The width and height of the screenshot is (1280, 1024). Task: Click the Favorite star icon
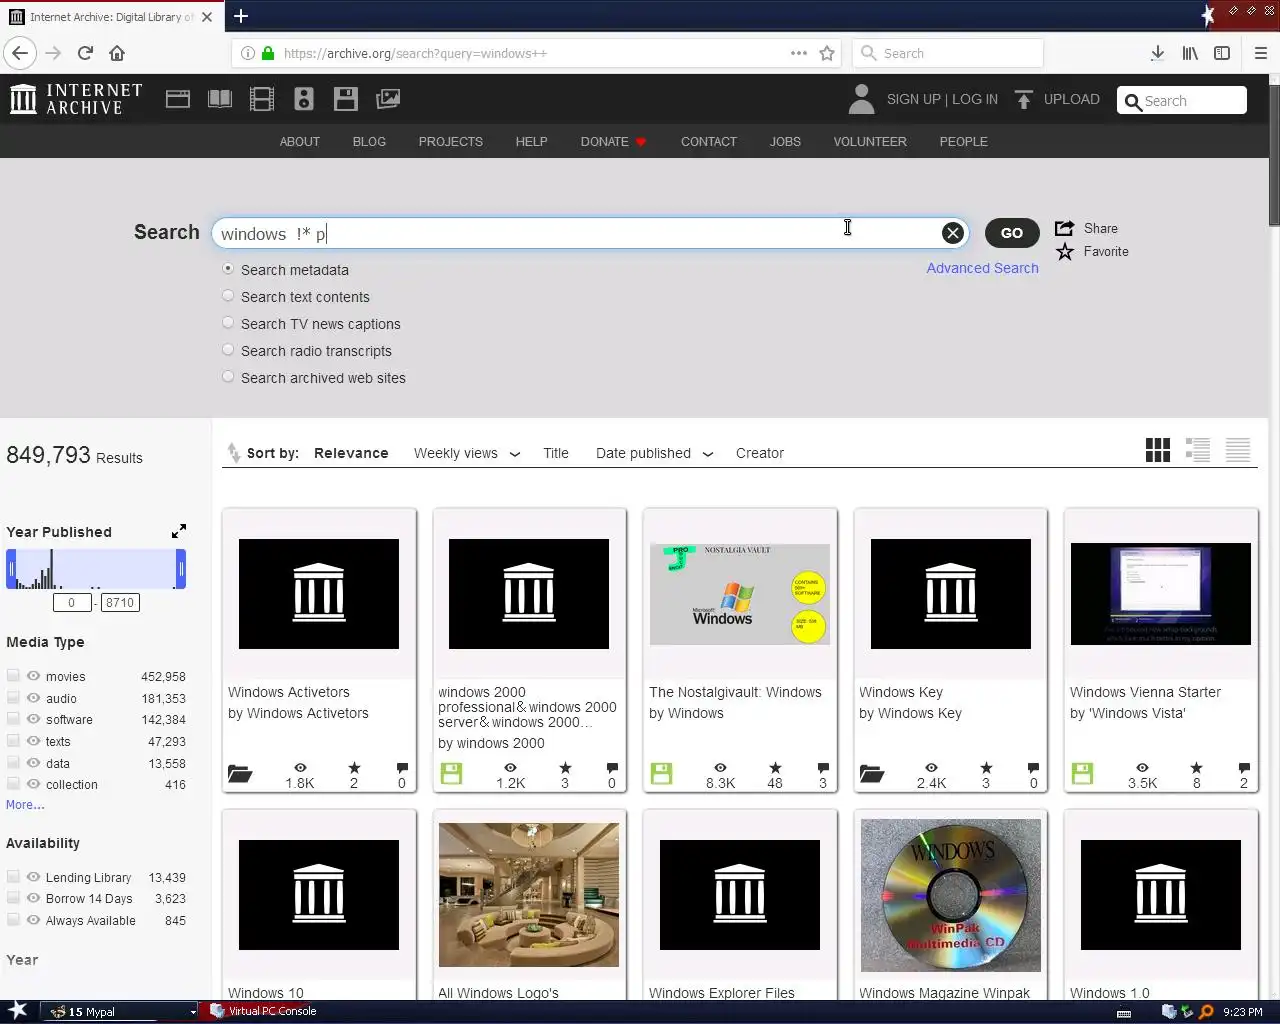(1065, 252)
